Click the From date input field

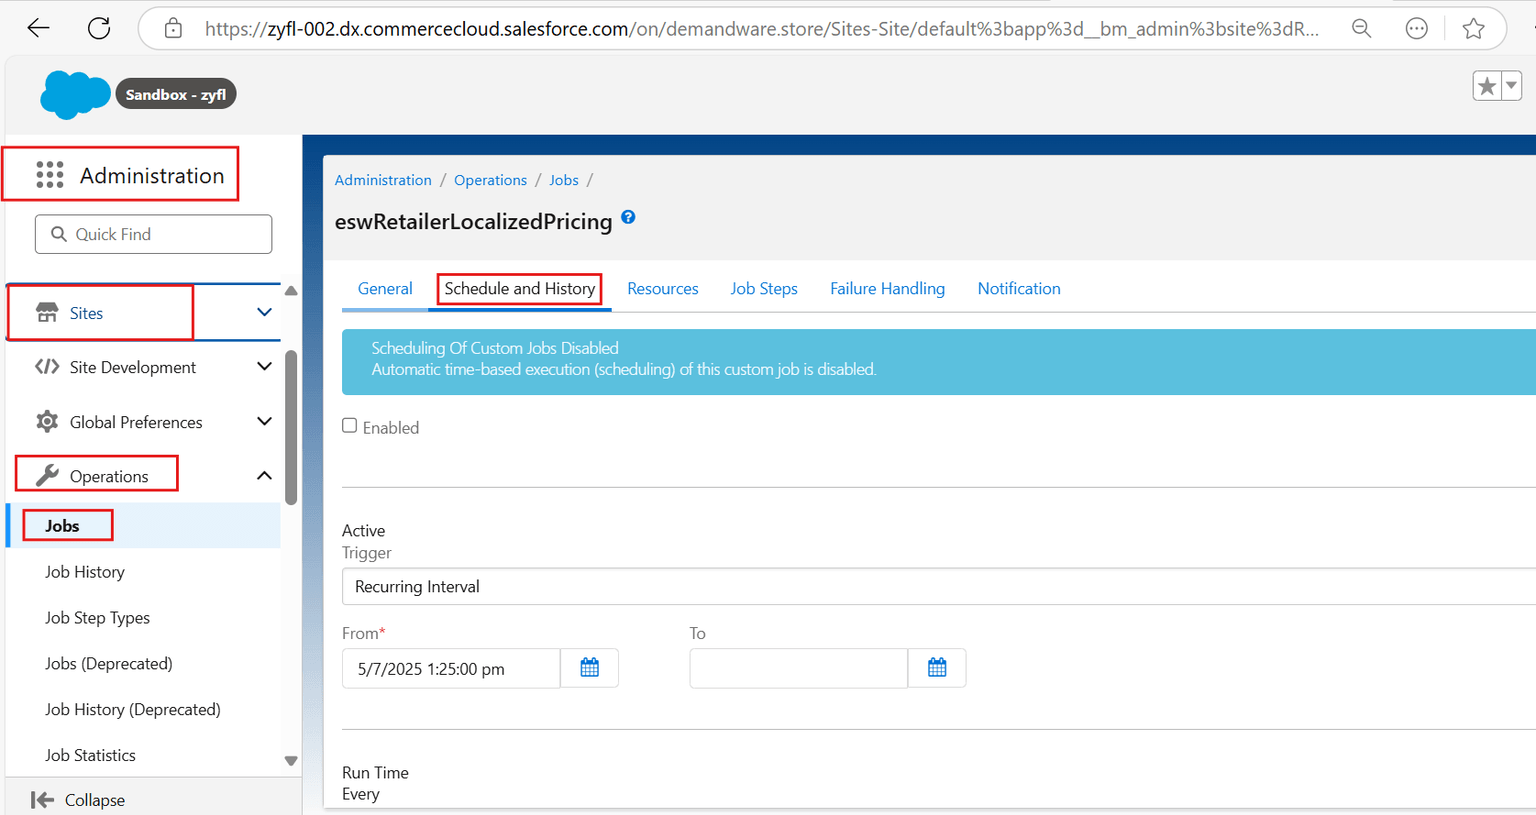click(x=451, y=668)
